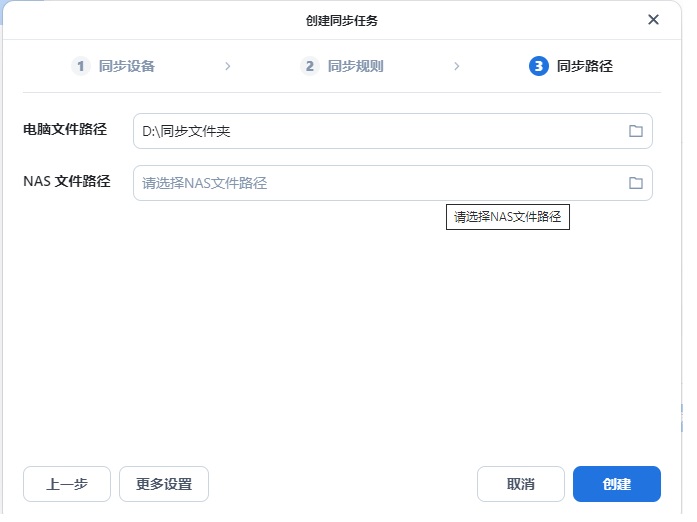Close the 创建同步任务 dialog
The height and width of the screenshot is (522, 697).
tap(653, 20)
